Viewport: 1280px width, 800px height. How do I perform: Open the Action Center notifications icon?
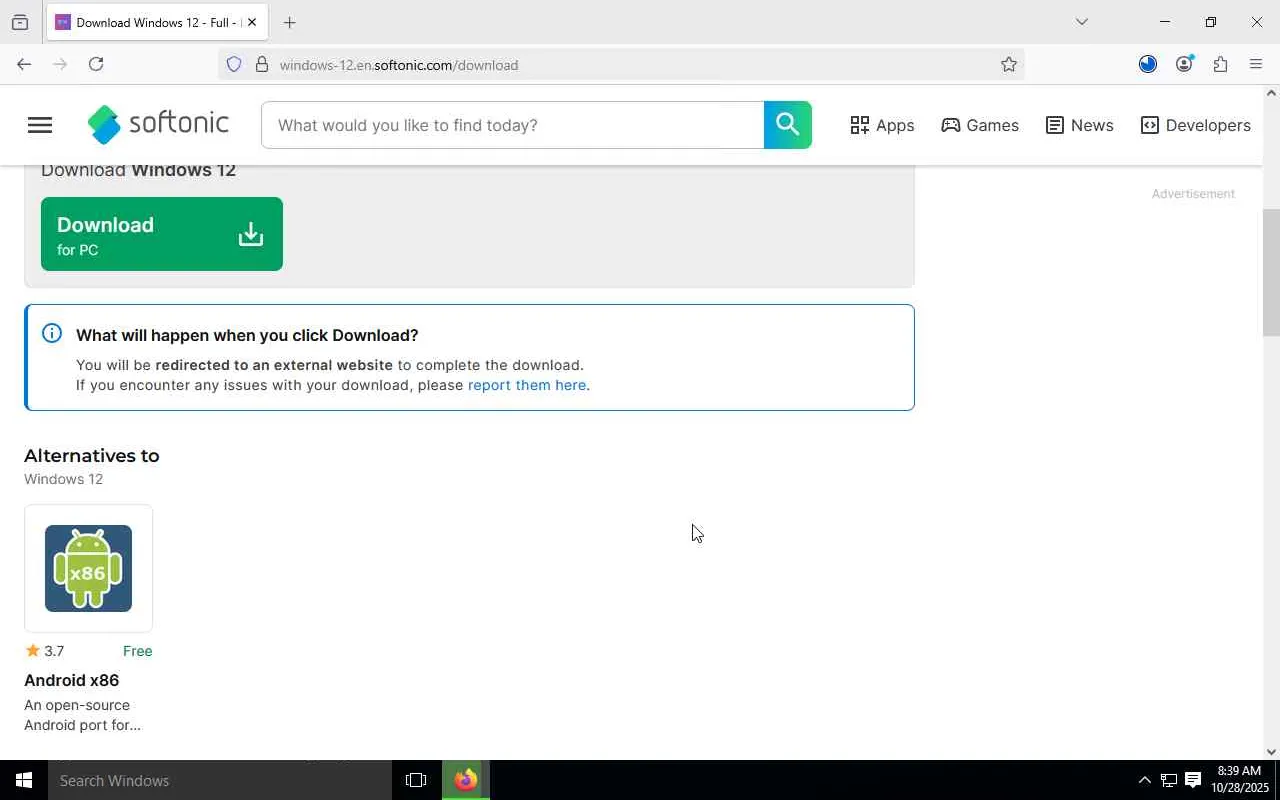tap(1193, 780)
